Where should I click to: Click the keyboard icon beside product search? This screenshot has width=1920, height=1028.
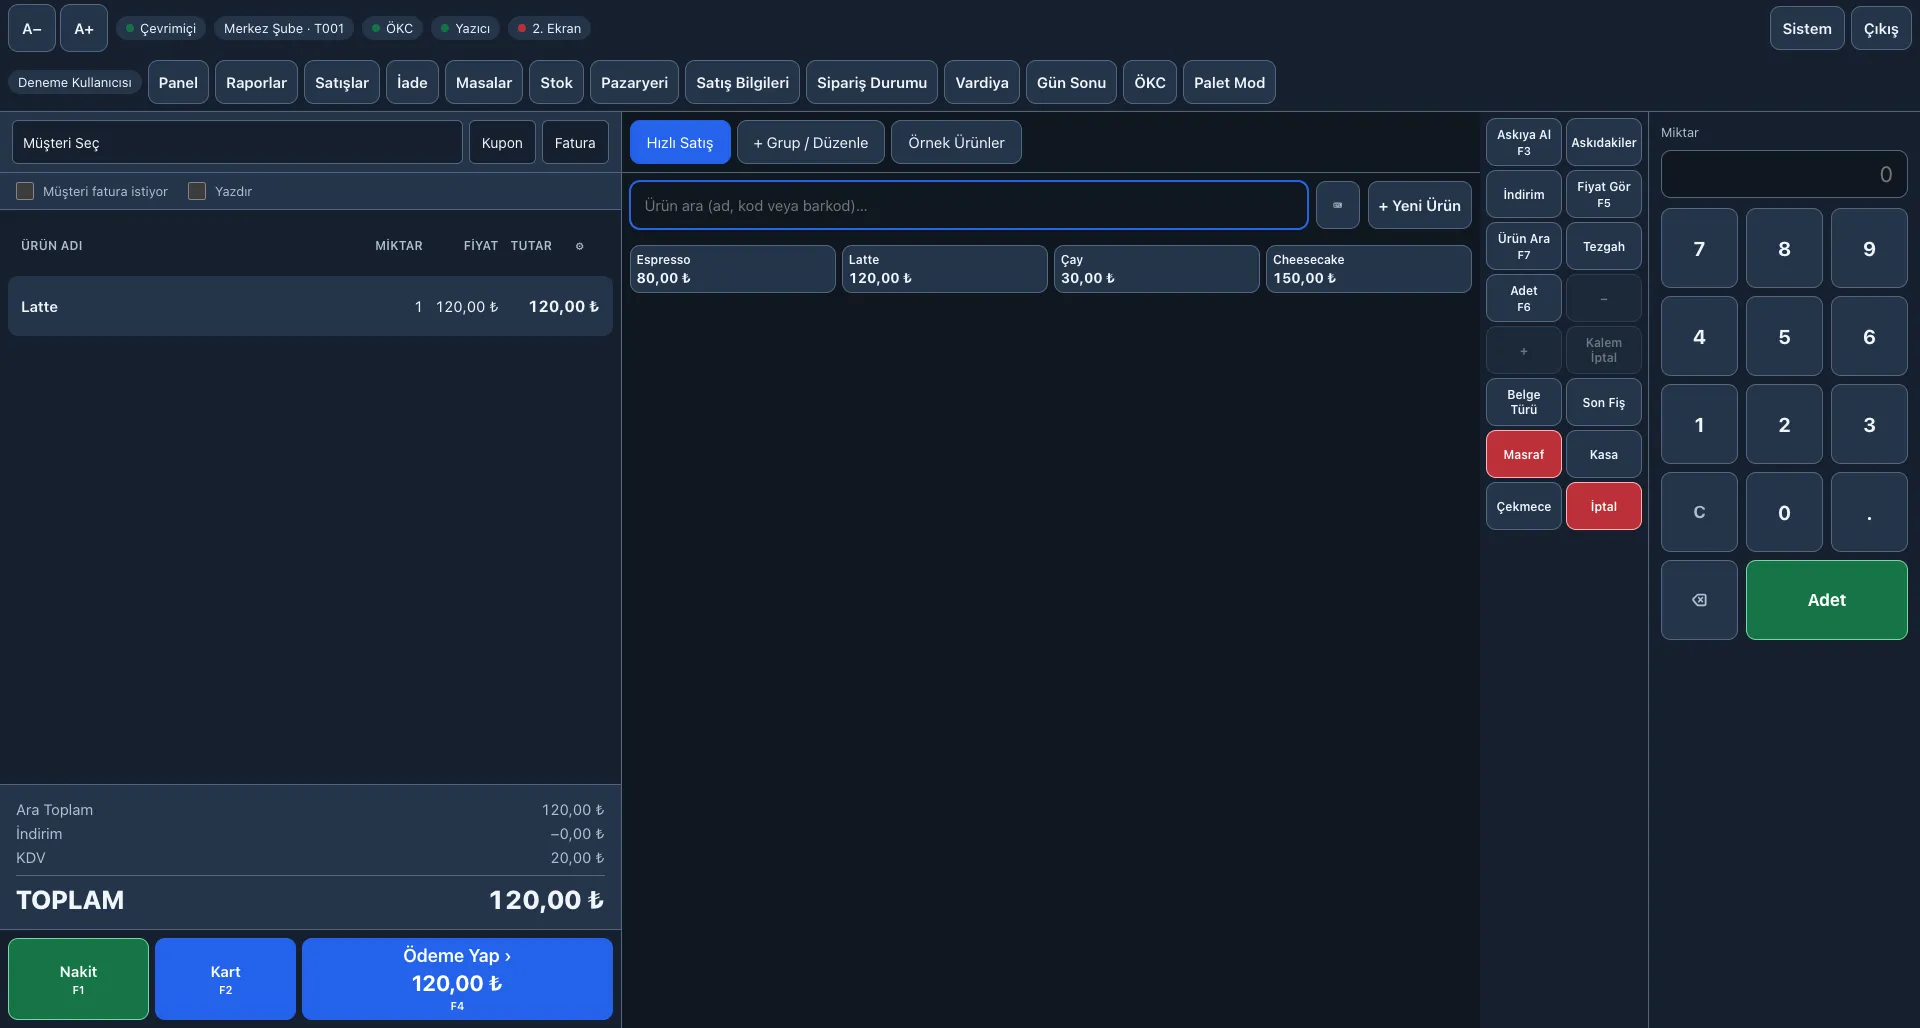[1338, 205]
